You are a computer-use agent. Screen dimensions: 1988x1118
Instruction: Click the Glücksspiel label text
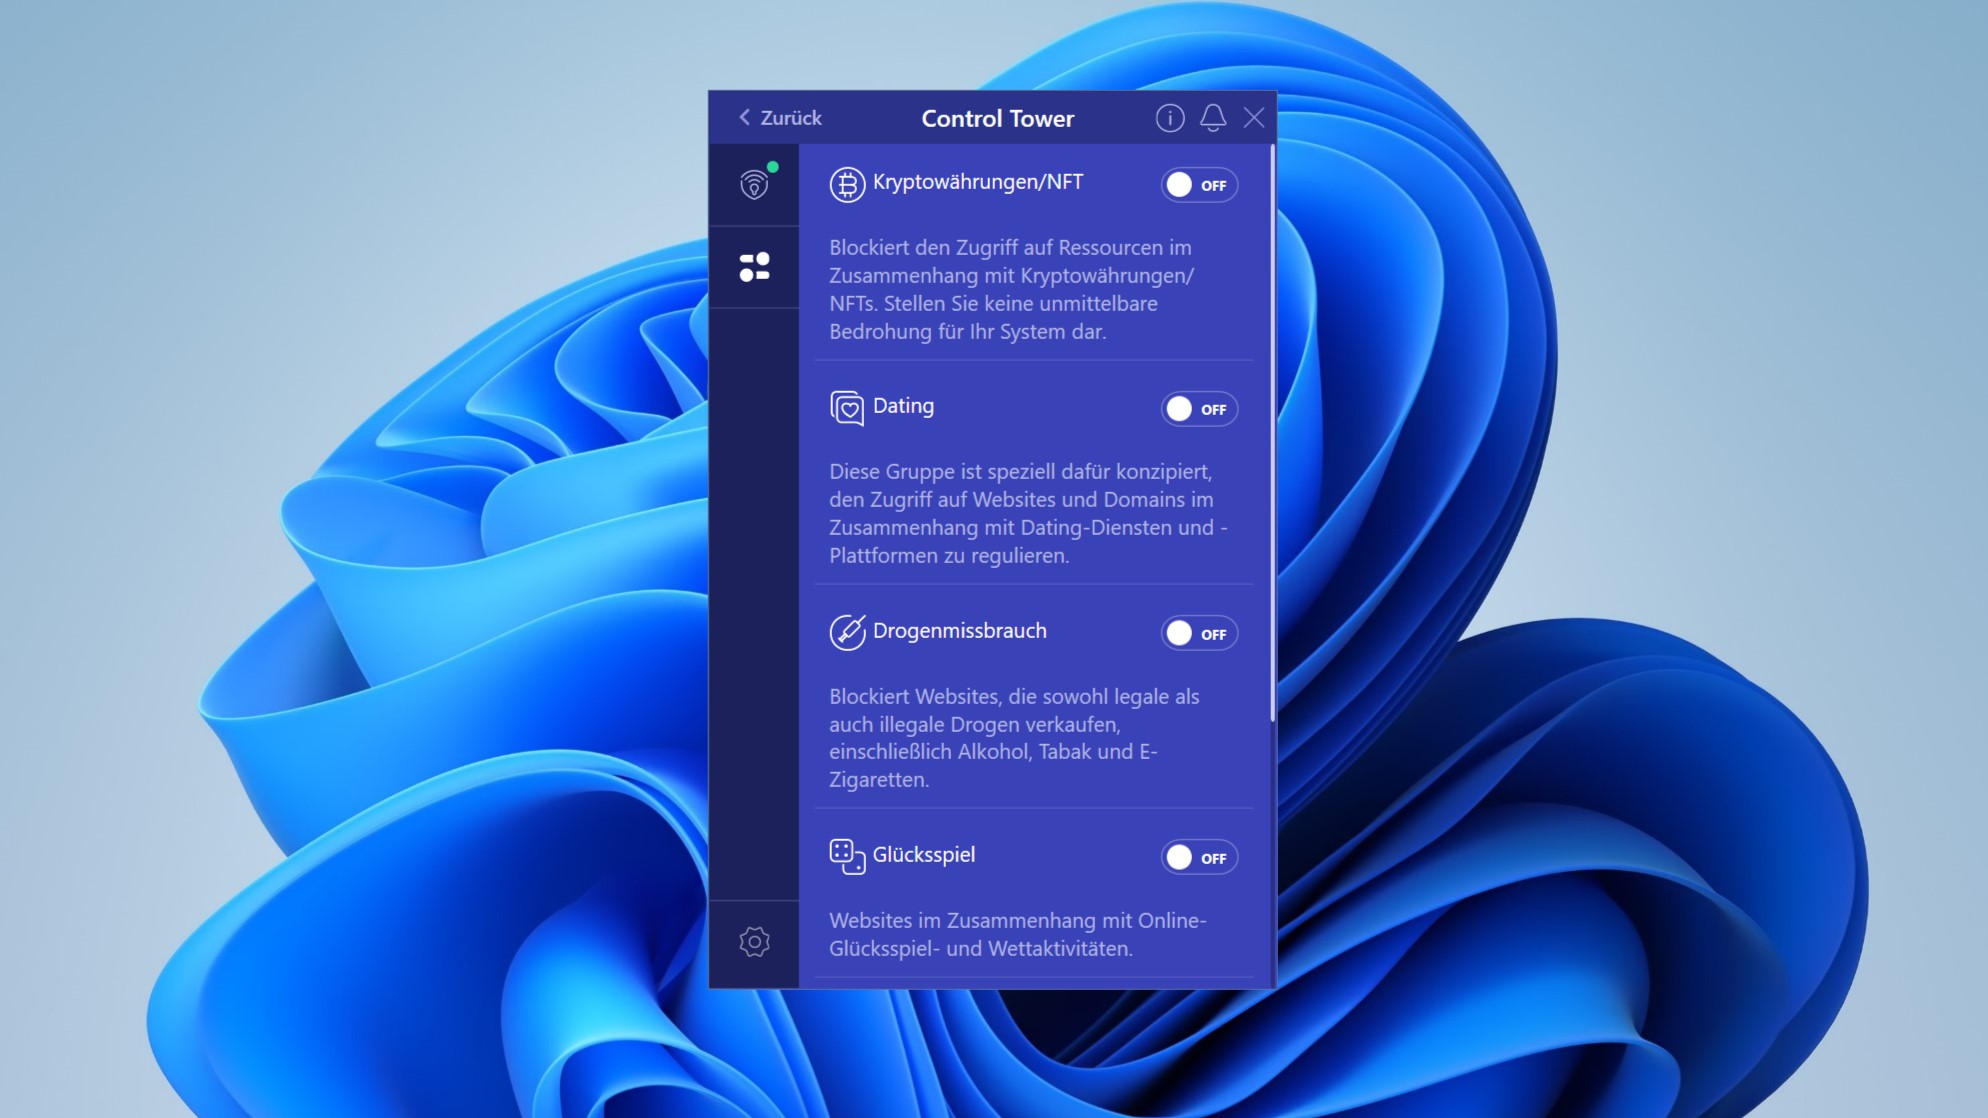(x=924, y=855)
